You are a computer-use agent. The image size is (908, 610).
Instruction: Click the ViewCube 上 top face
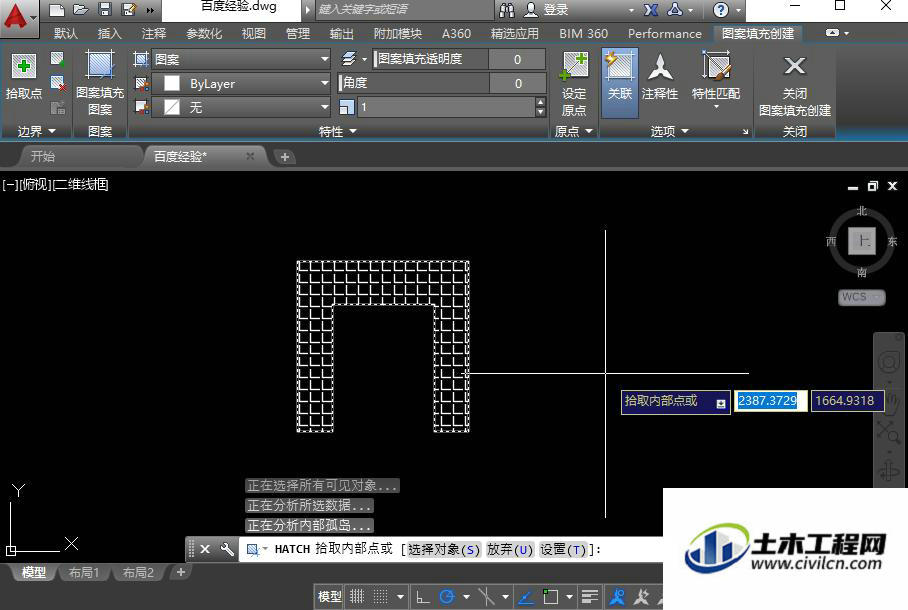coord(862,240)
